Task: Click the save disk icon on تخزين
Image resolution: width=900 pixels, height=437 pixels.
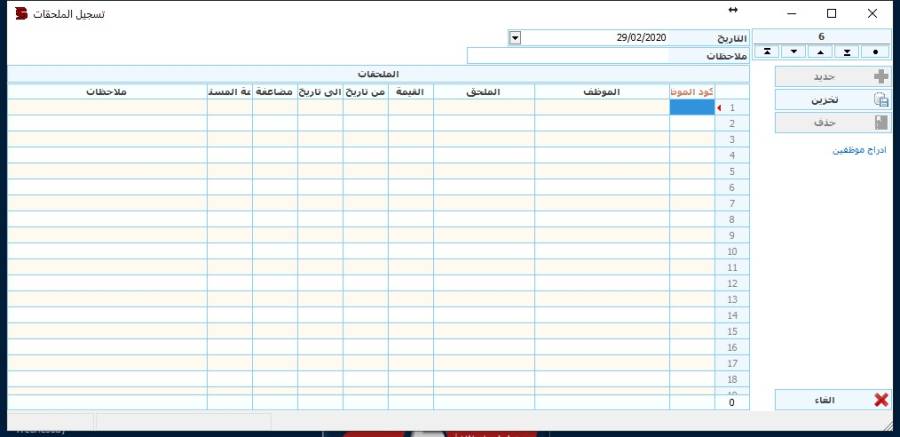Action: [880, 99]
